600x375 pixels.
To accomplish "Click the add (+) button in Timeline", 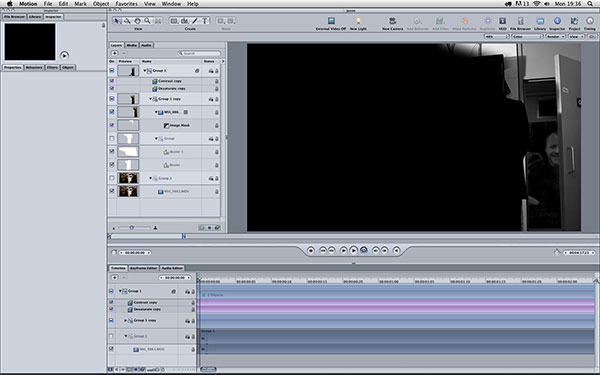I will [x=114, y=278].
